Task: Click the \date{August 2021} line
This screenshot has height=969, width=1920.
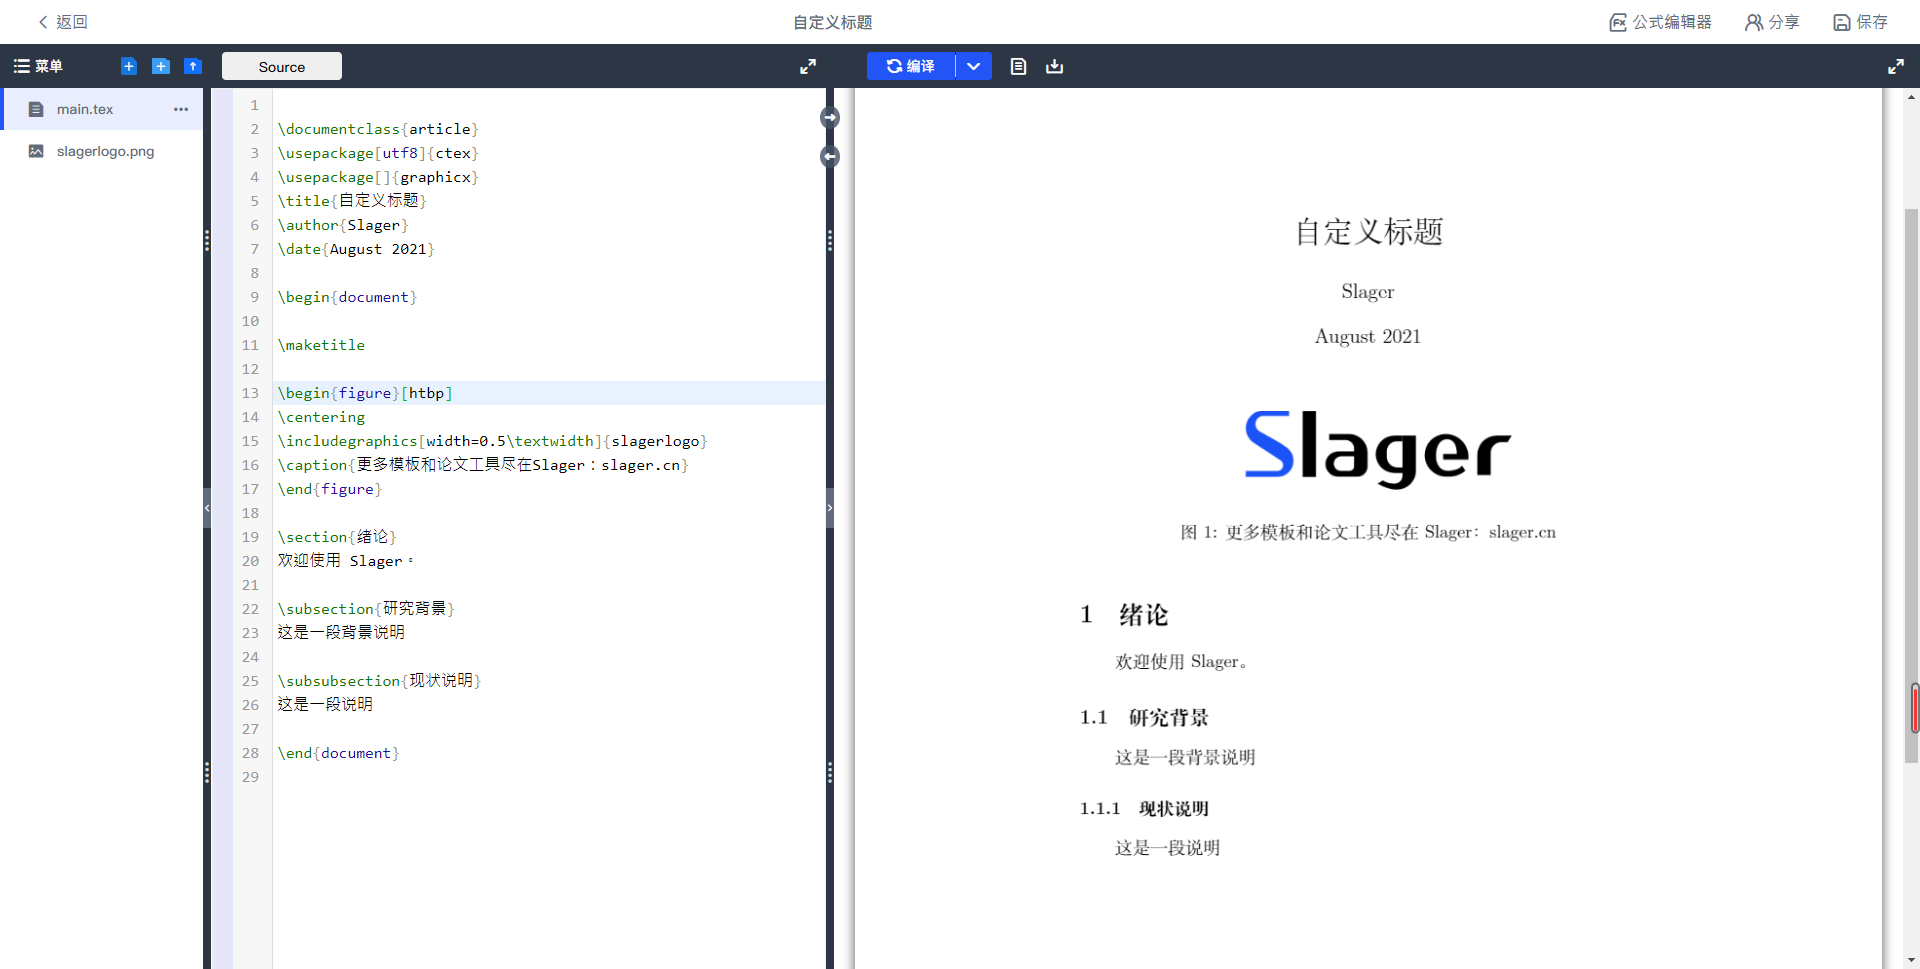Action: click(x=356, y=249)
